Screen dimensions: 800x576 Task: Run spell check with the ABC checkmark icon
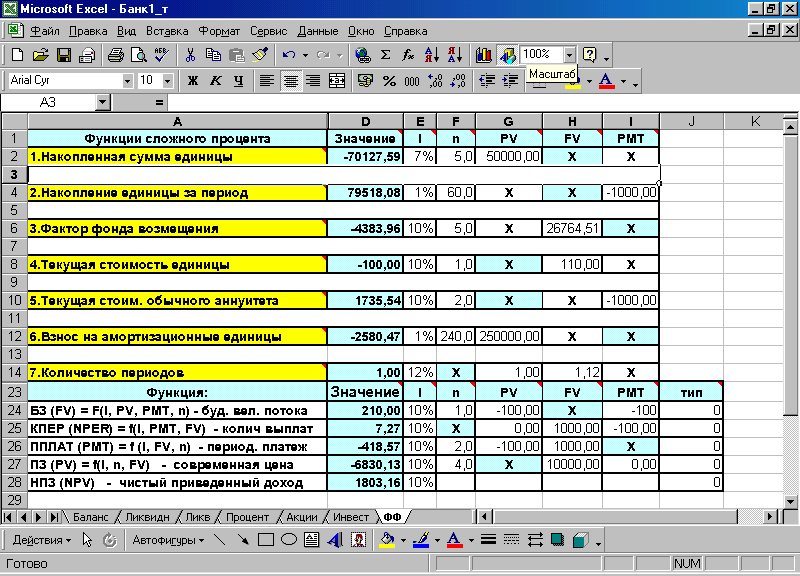162,55
